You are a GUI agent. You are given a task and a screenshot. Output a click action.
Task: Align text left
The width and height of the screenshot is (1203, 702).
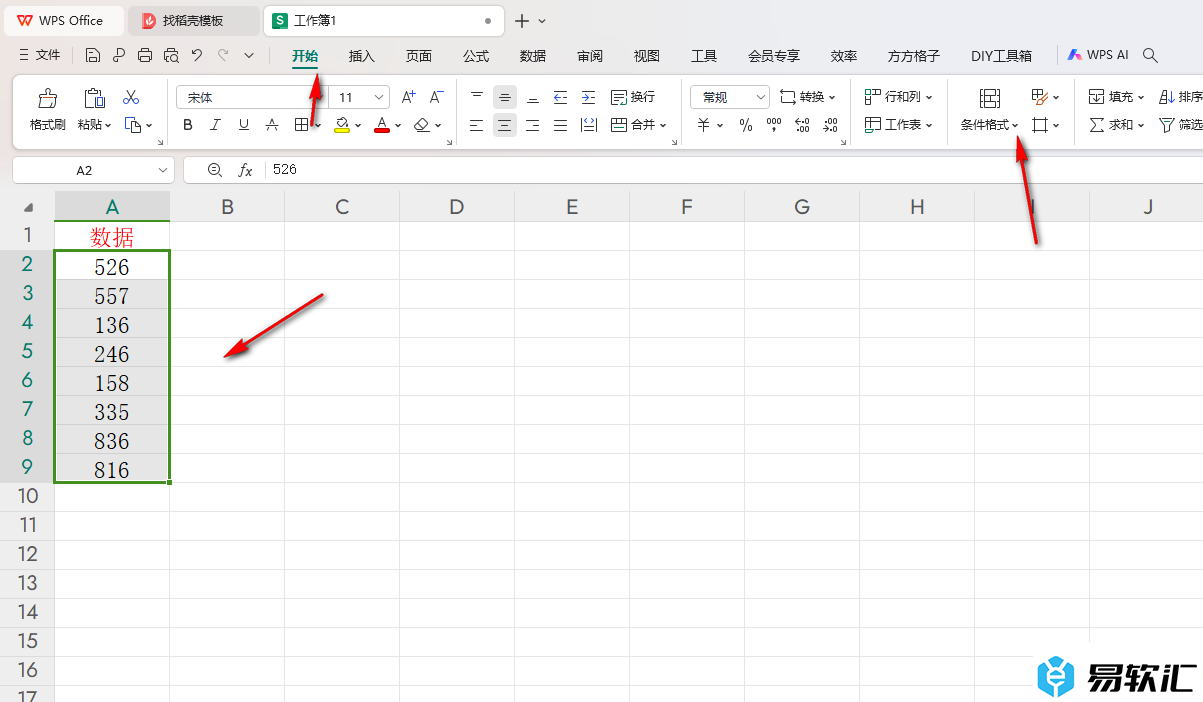pos(477,125)
